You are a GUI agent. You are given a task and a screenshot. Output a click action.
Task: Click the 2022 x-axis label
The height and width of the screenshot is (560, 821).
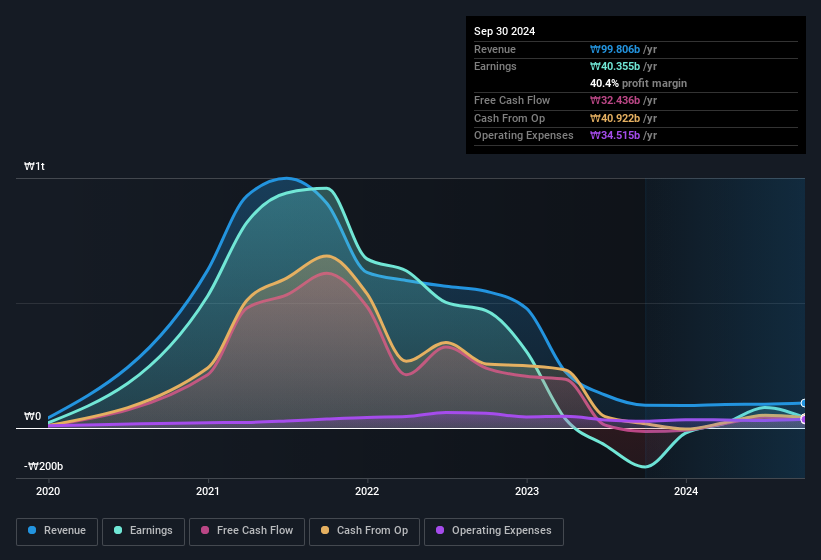coord(367,491)
